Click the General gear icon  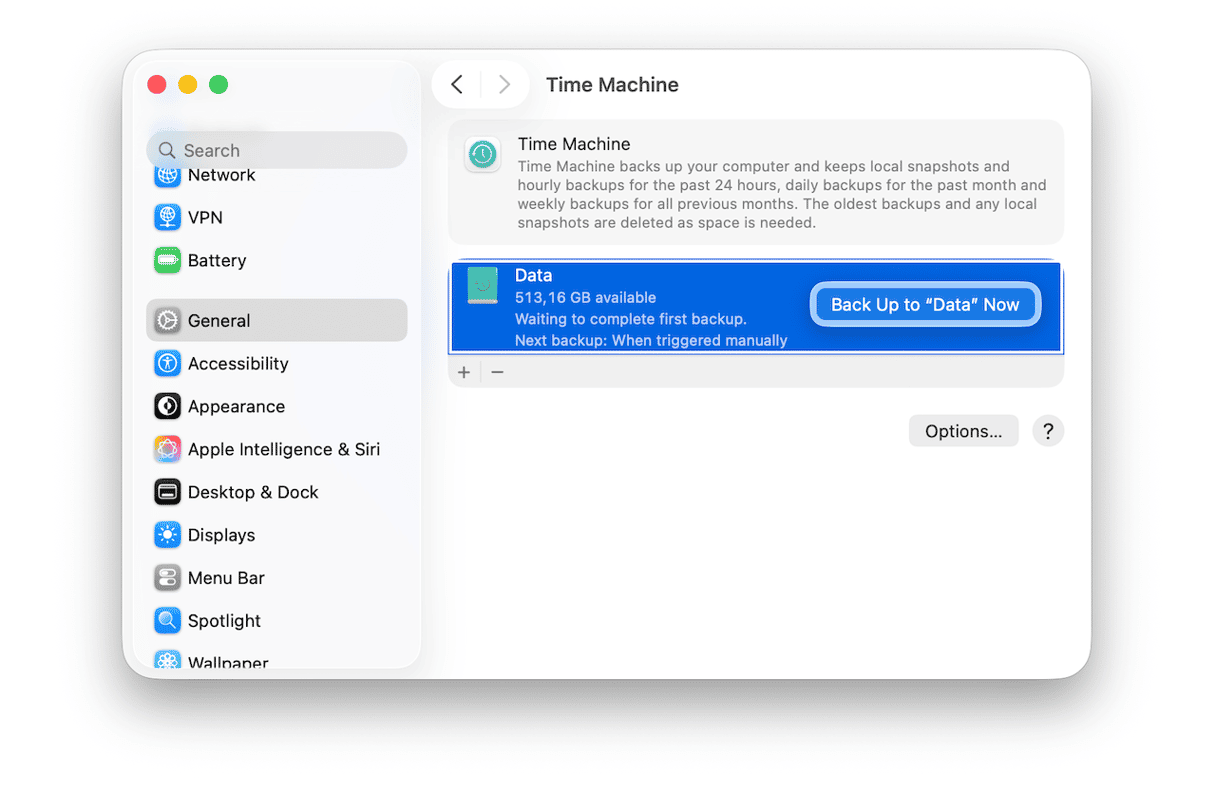pos(167,321)
